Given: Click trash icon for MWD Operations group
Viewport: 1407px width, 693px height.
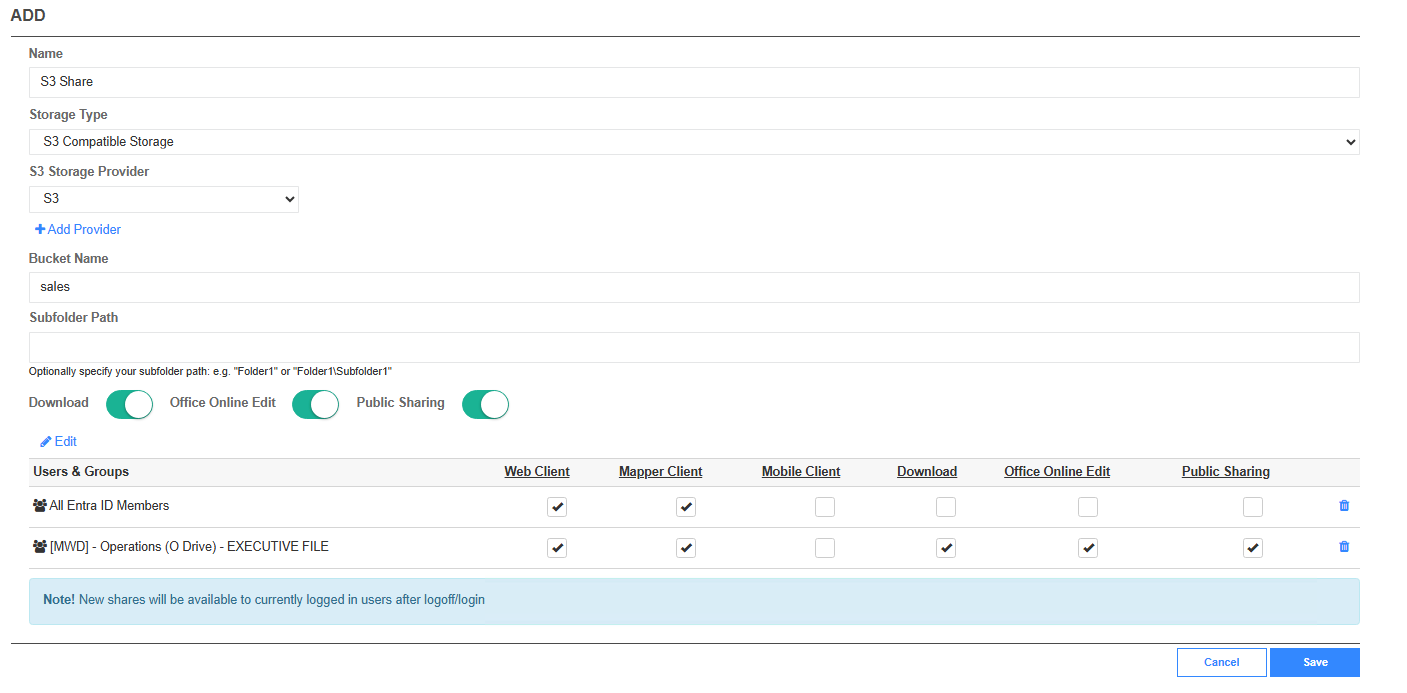Looking at the screenshot, I should point(1344,547).
